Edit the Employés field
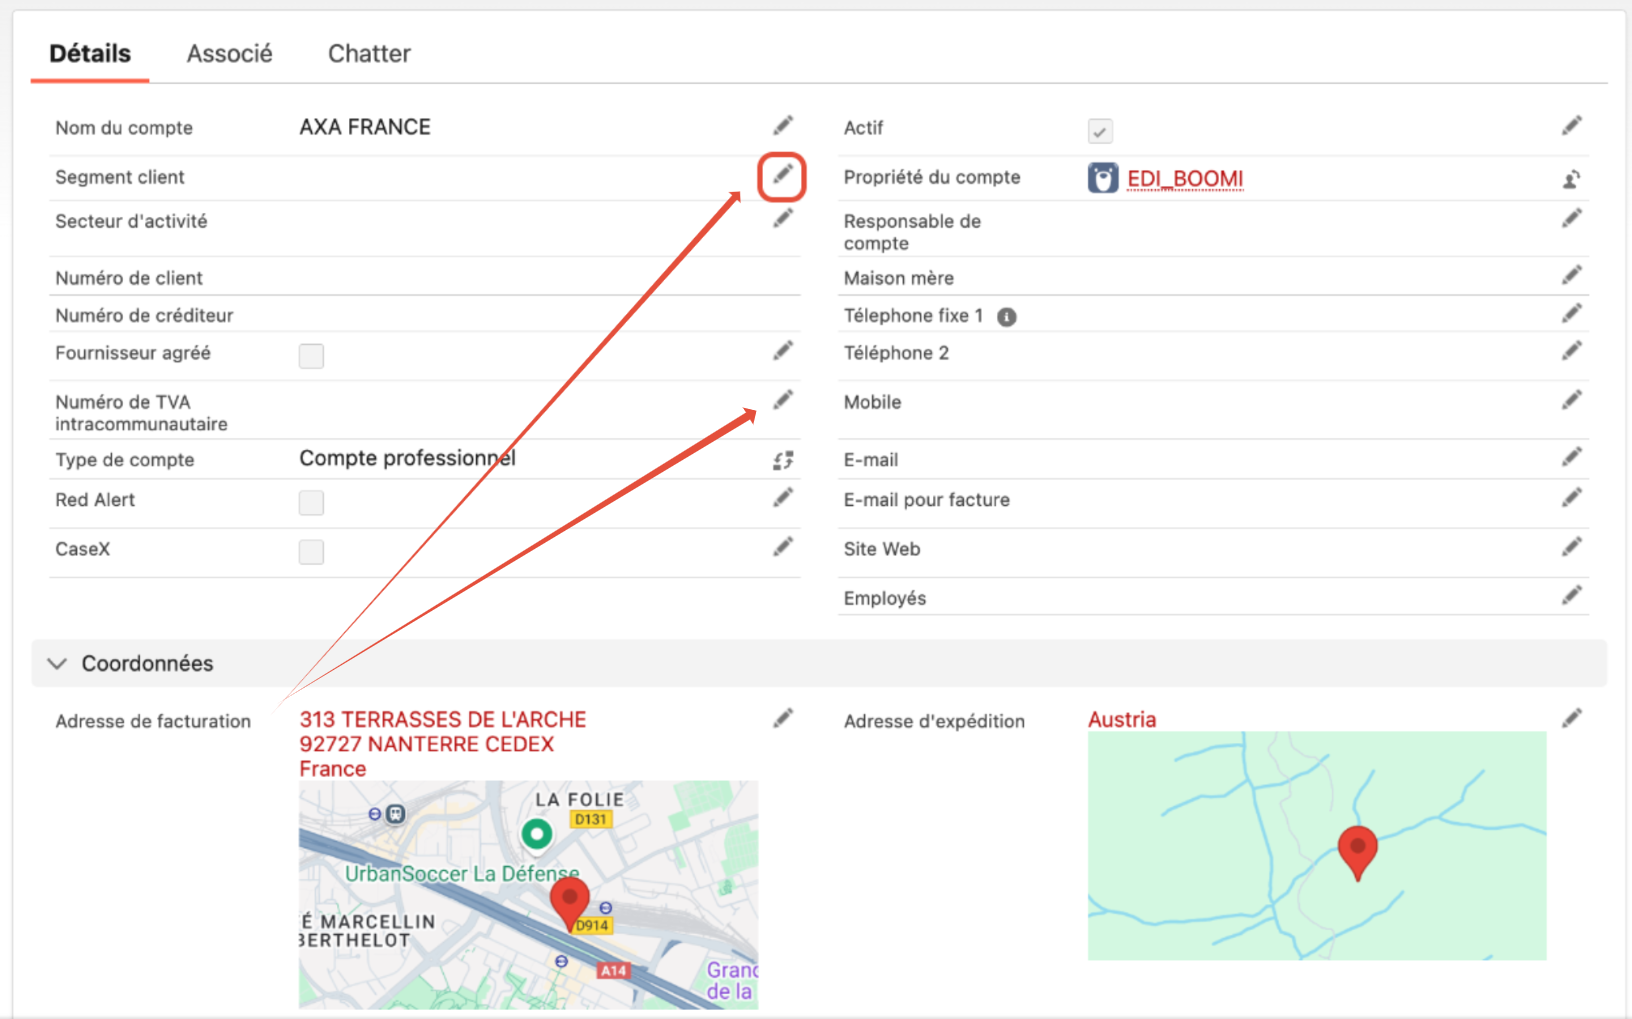1632x1019 pixels. click(x=1572, y=596)
